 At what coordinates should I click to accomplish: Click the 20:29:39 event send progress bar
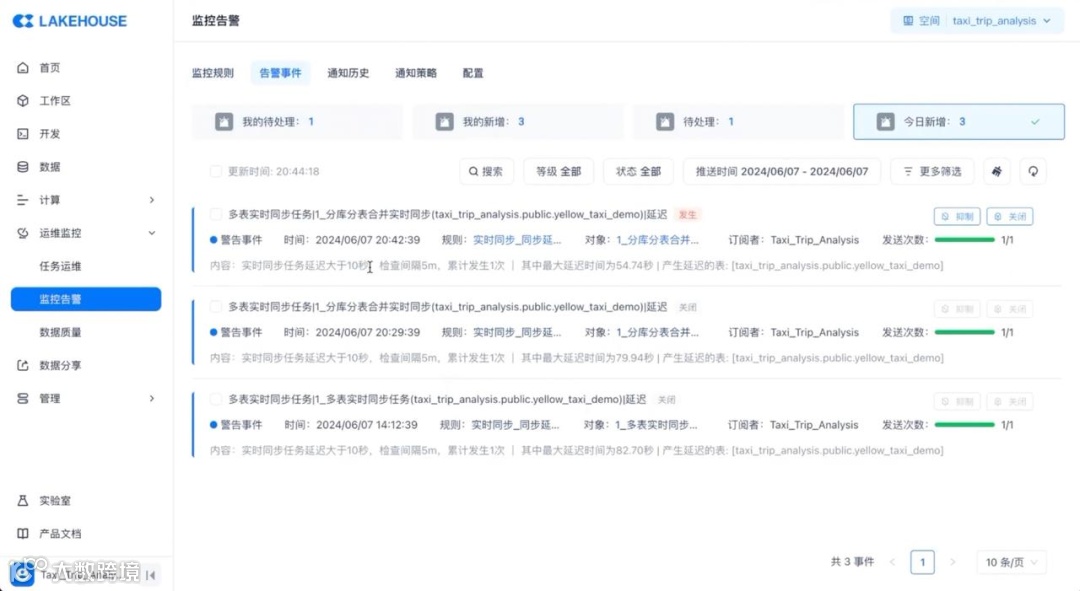[x=964, y=332]
